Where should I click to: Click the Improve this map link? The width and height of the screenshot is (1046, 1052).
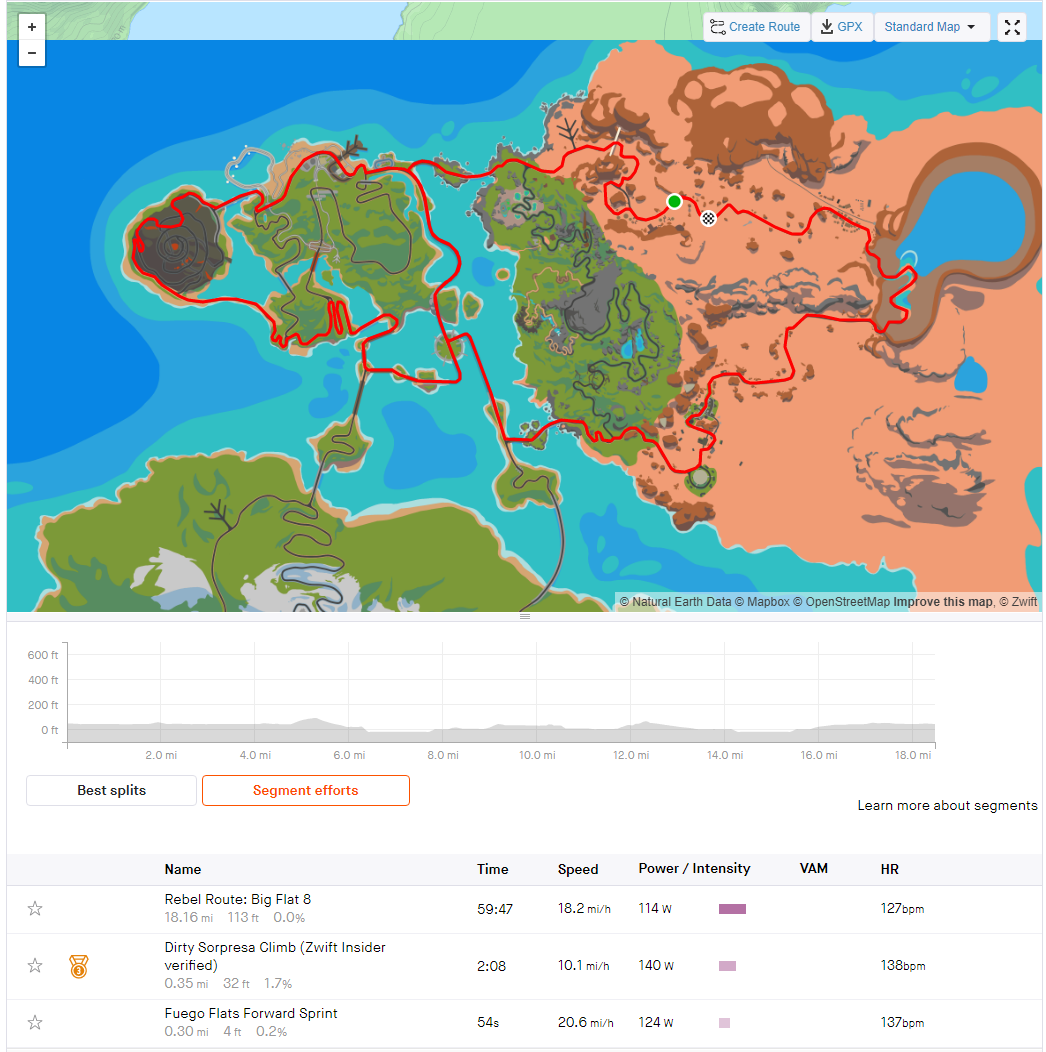coord(943,602)
